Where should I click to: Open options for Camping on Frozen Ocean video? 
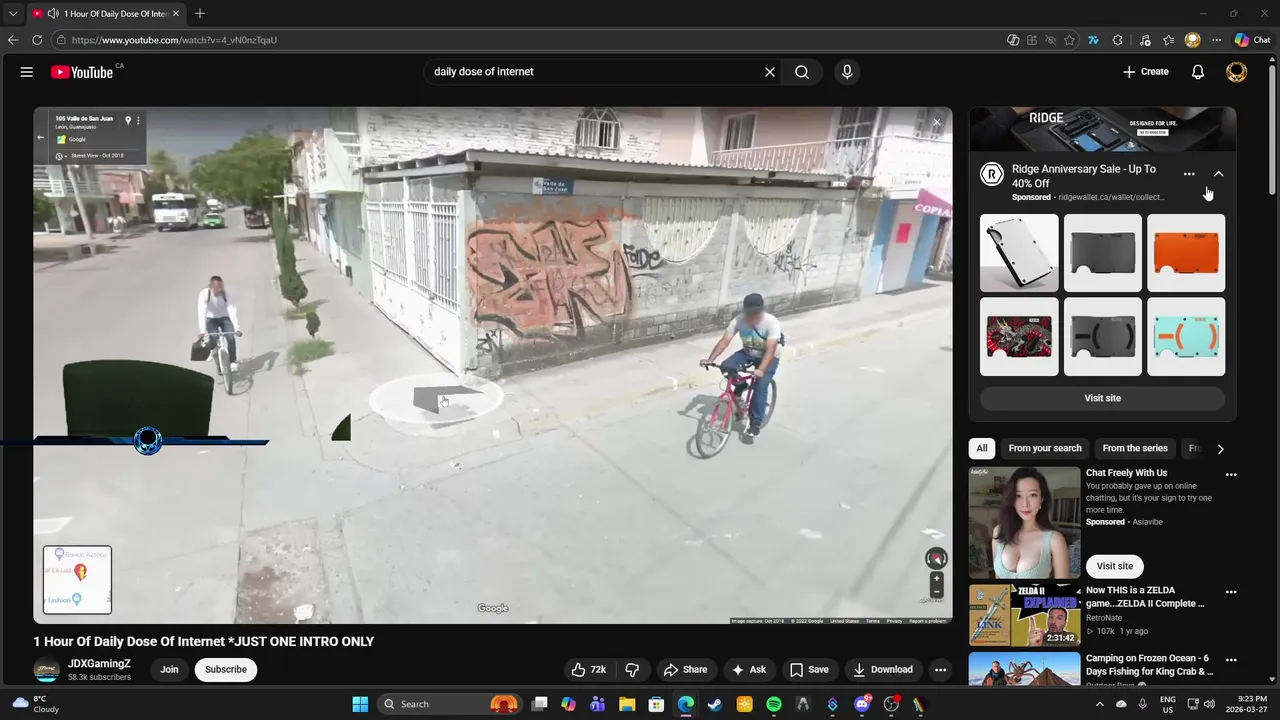[1231, 660]
